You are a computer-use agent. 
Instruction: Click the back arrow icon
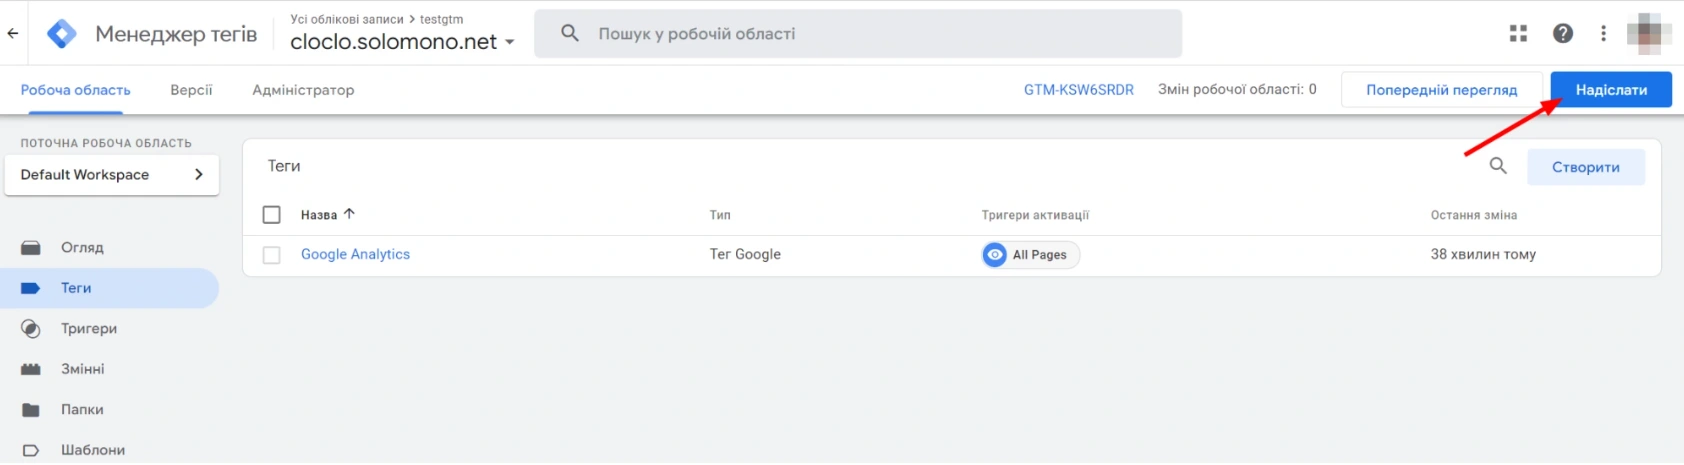coord(13,33)
